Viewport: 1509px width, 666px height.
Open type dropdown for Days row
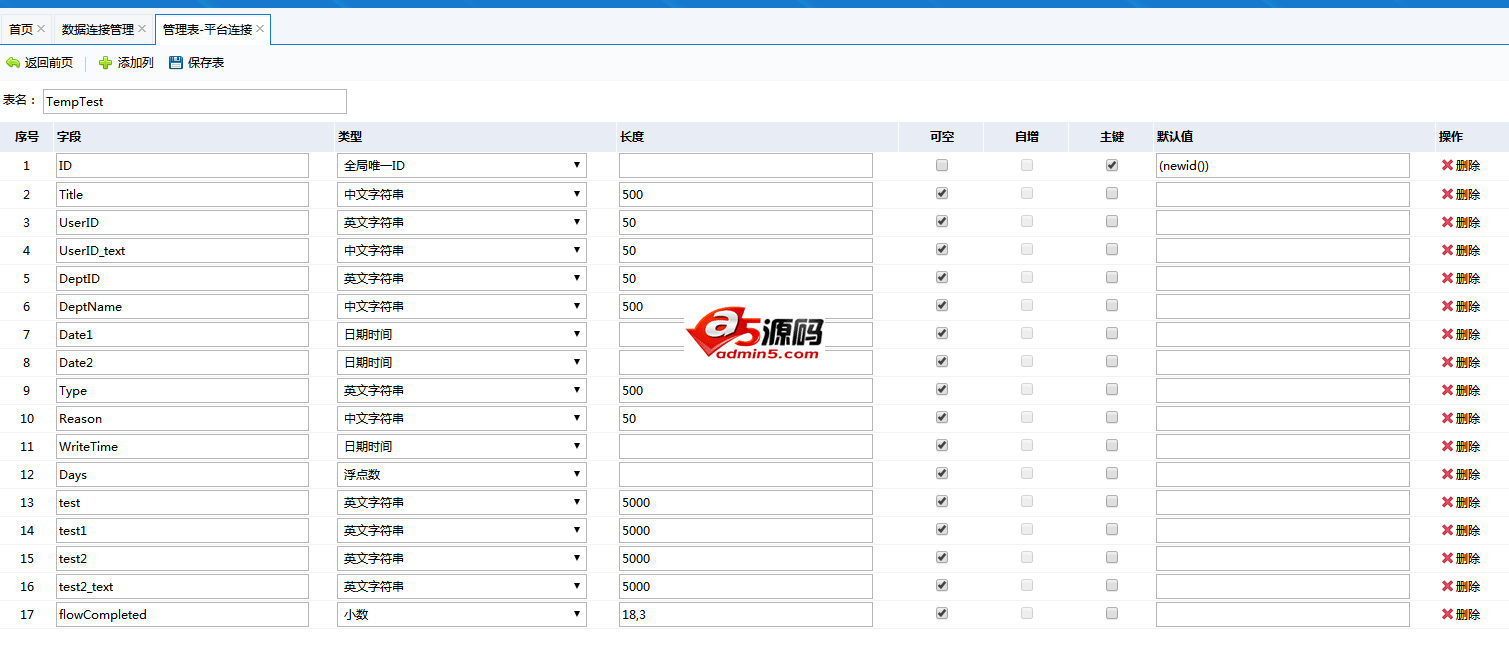[x=462, y=474]
